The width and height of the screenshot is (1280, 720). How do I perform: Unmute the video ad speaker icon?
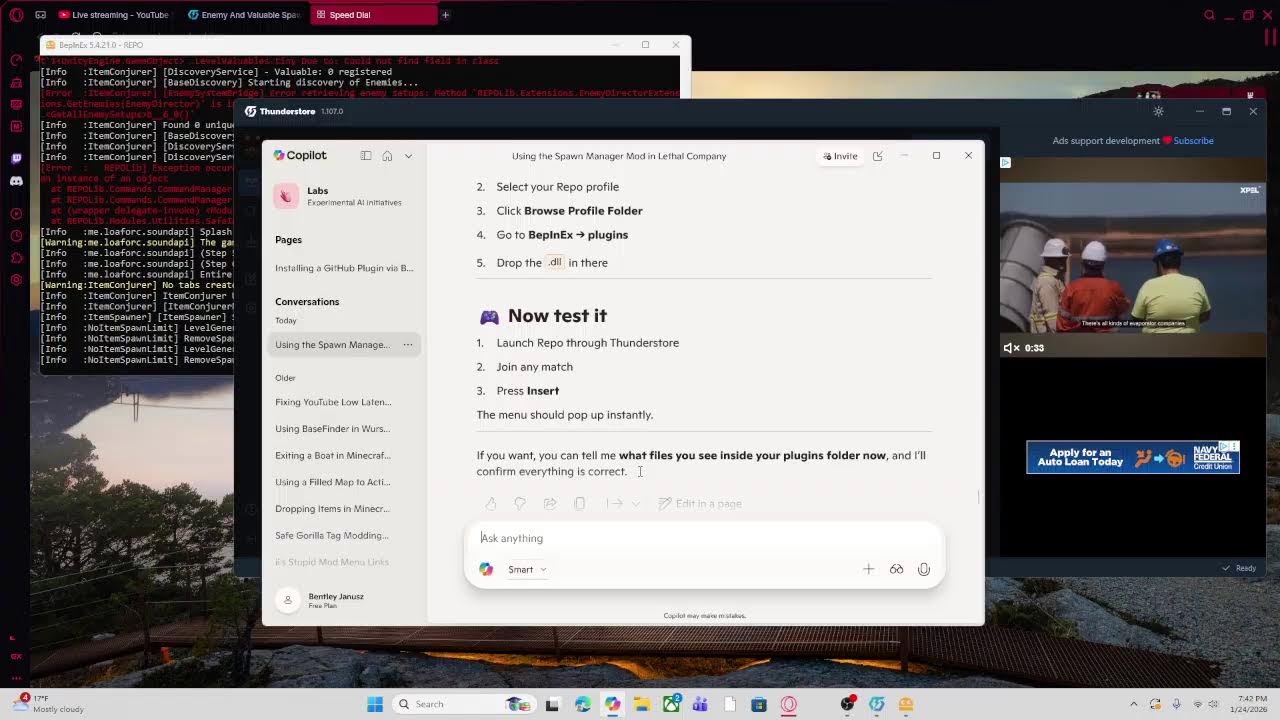pyautogui.click(x=1011, y=348)
